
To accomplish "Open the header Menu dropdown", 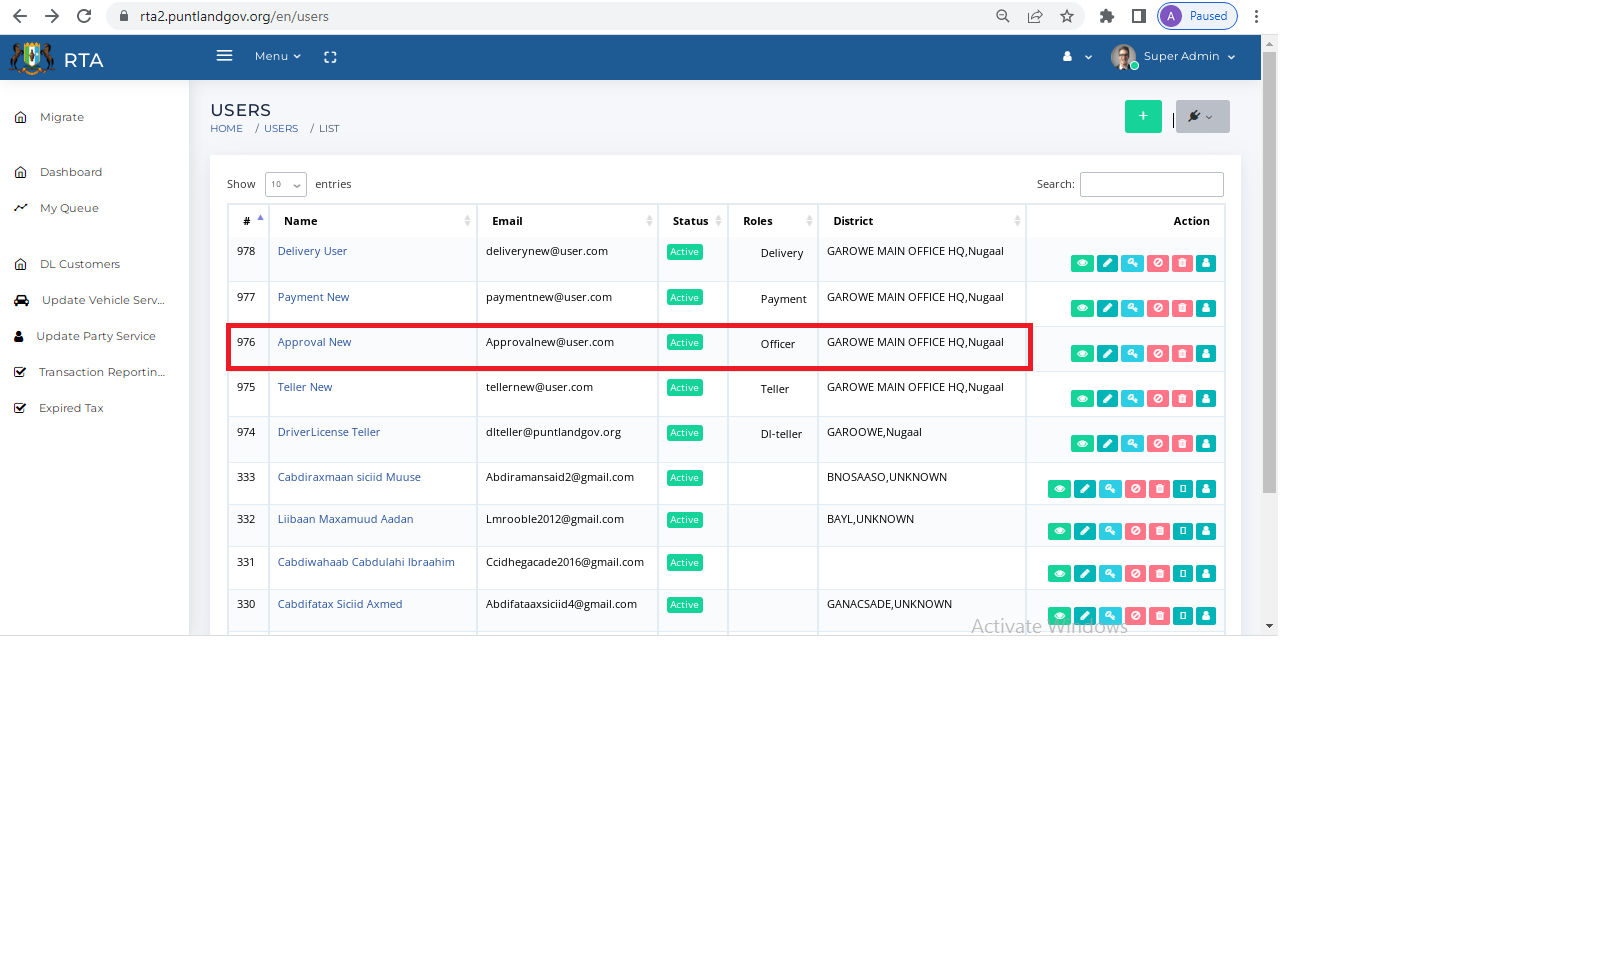I will (277, 56).
